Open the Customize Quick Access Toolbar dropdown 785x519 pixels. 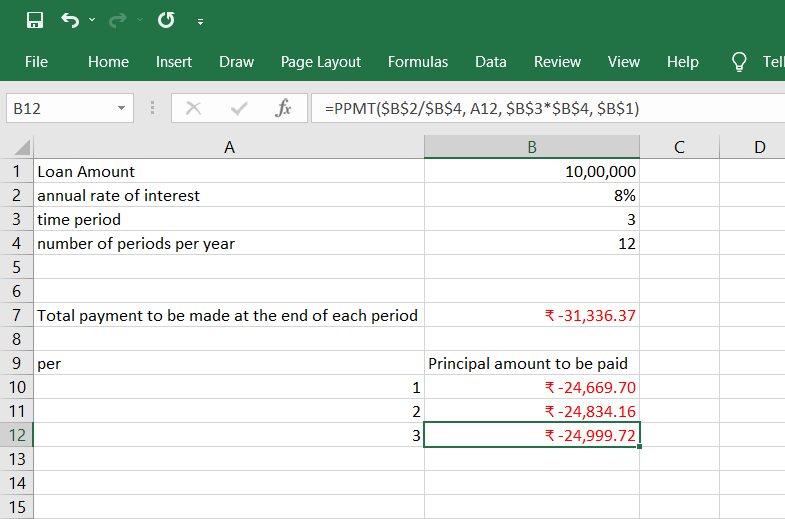click(200, 21)
